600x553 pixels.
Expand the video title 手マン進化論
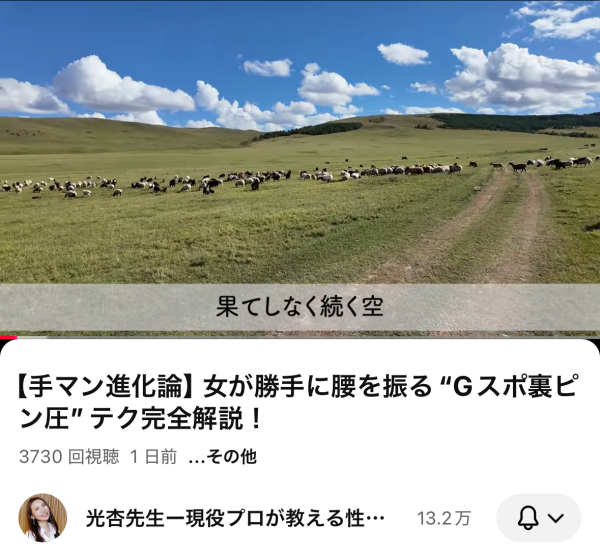[297, 403]
